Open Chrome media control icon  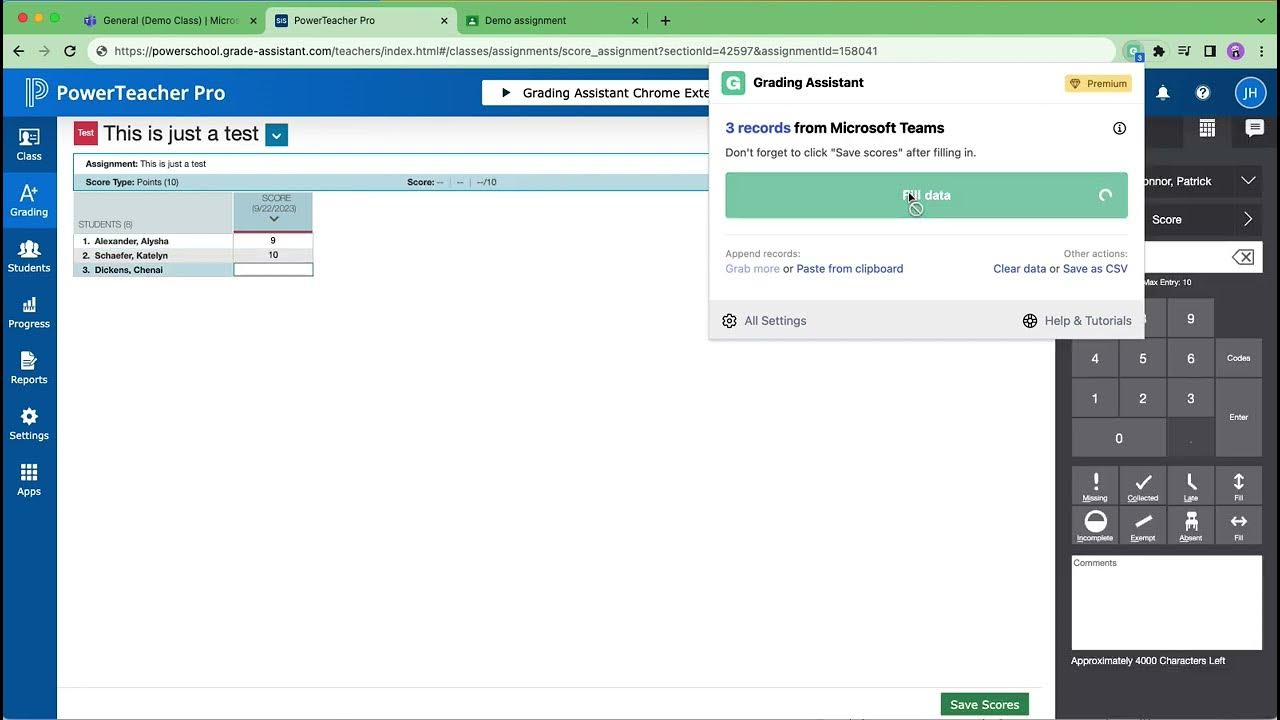point(1184,51)
